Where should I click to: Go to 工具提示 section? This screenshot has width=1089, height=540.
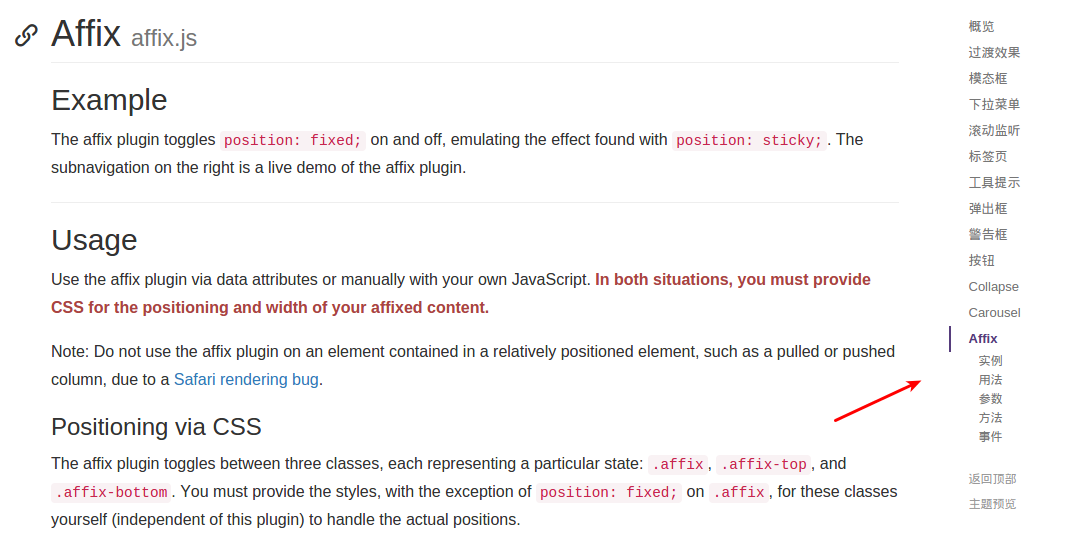point(994,183)
